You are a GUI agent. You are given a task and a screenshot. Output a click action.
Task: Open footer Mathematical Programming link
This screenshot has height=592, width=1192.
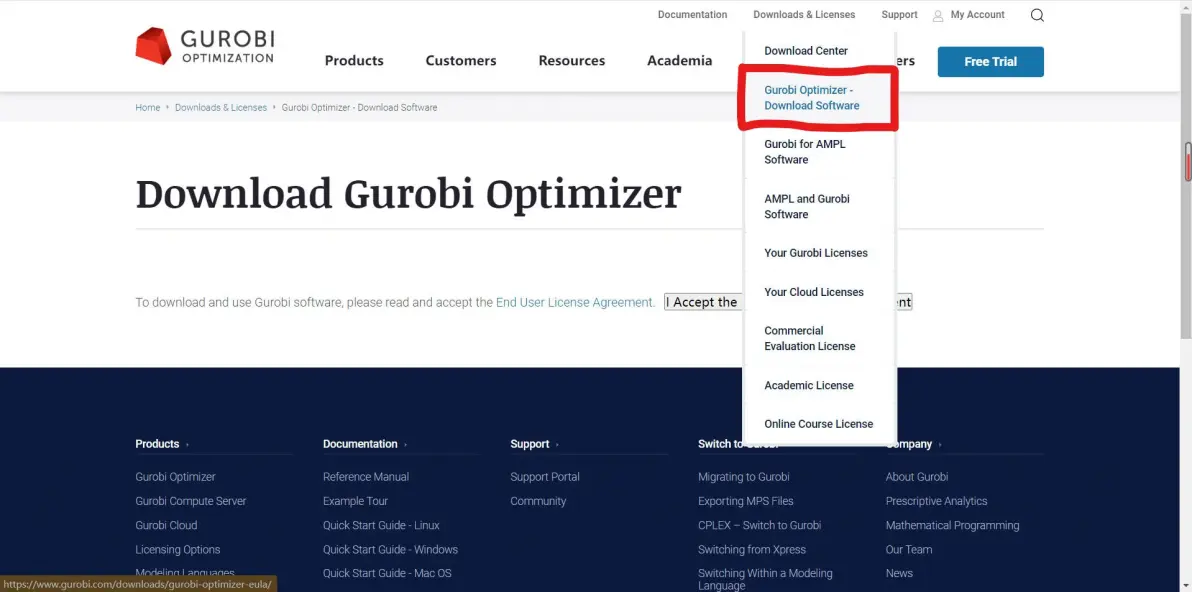point(953,525)
